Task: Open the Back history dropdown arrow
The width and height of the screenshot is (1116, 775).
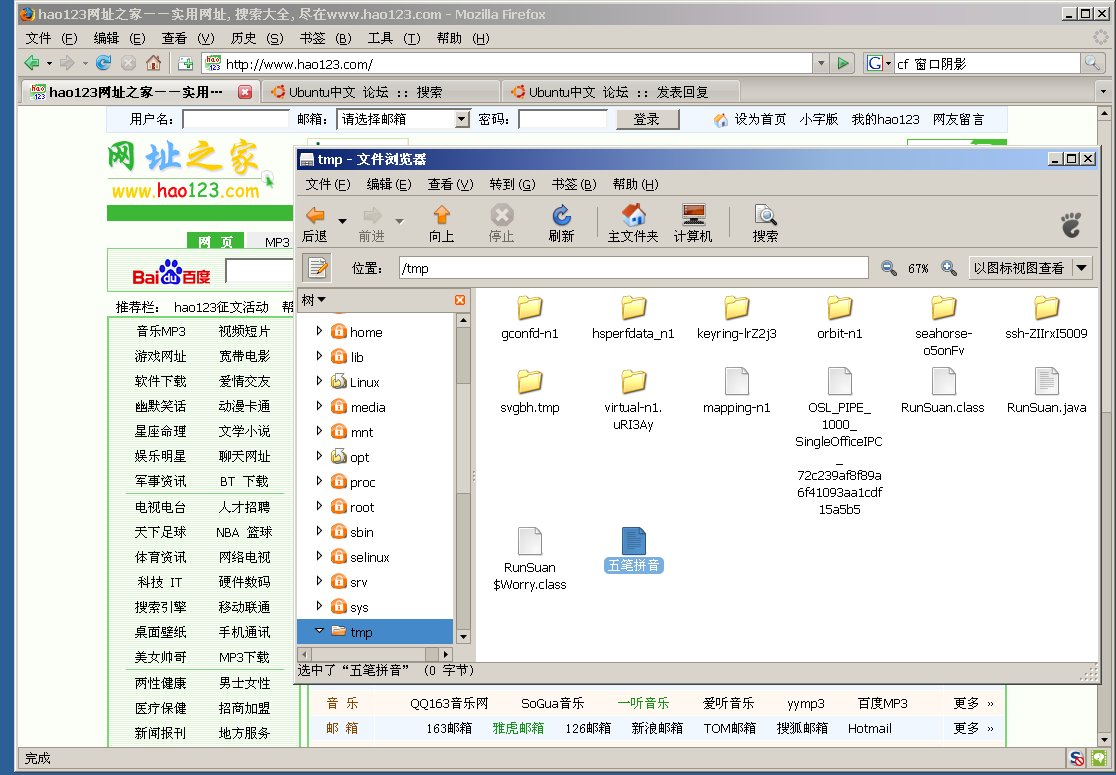Action: pyautogui.click(x=342, y=221)
